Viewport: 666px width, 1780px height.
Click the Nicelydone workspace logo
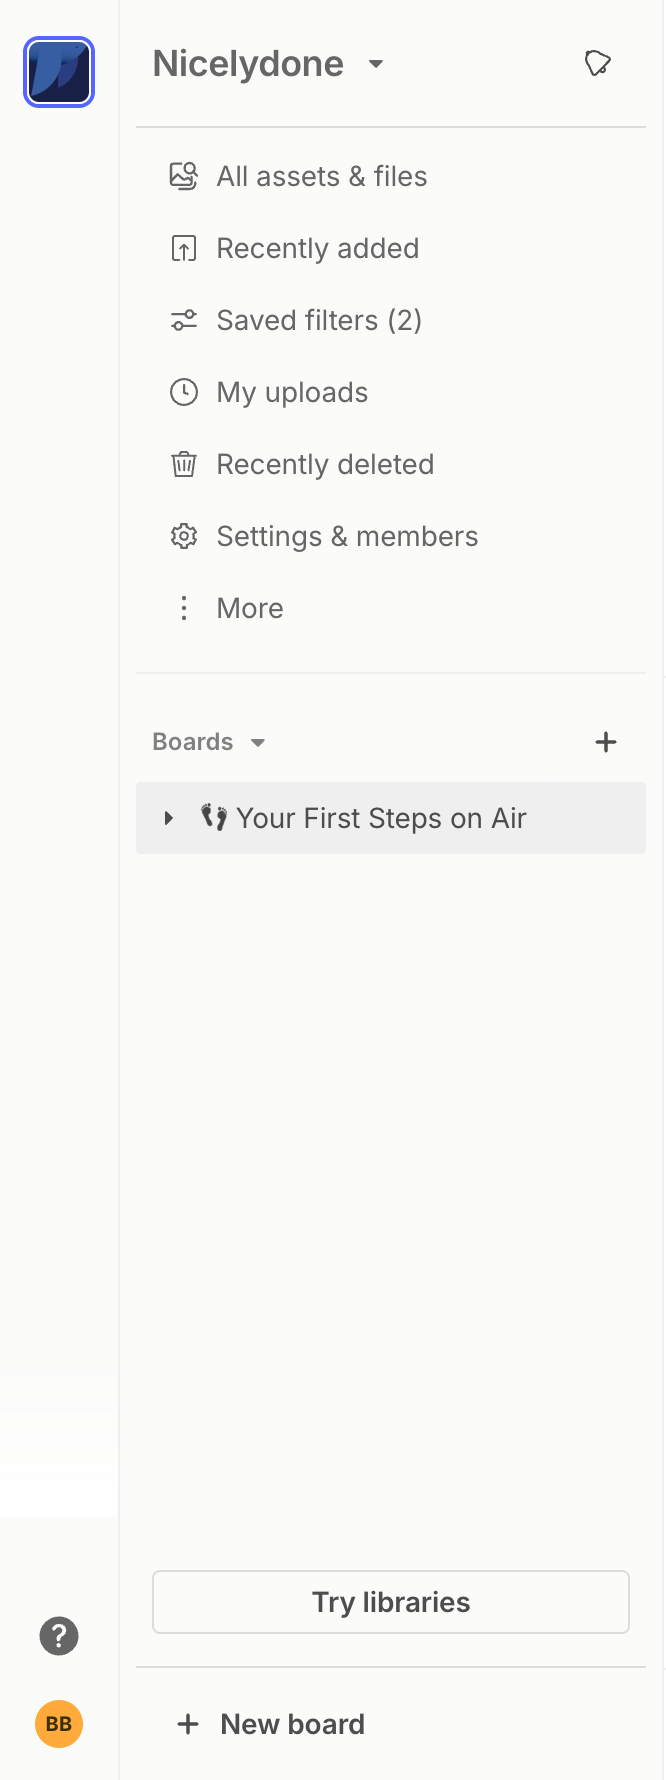58,71
